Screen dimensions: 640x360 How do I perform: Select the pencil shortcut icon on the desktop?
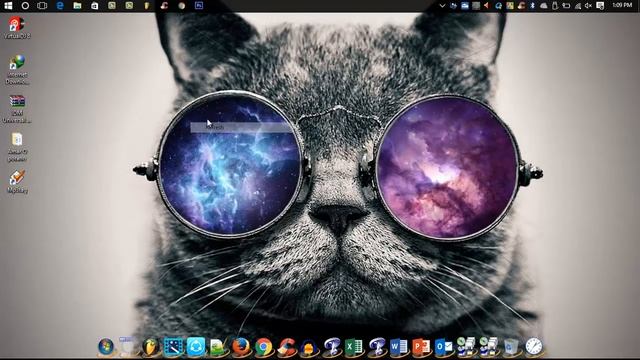pyautogui.click(x=17, y=182)
